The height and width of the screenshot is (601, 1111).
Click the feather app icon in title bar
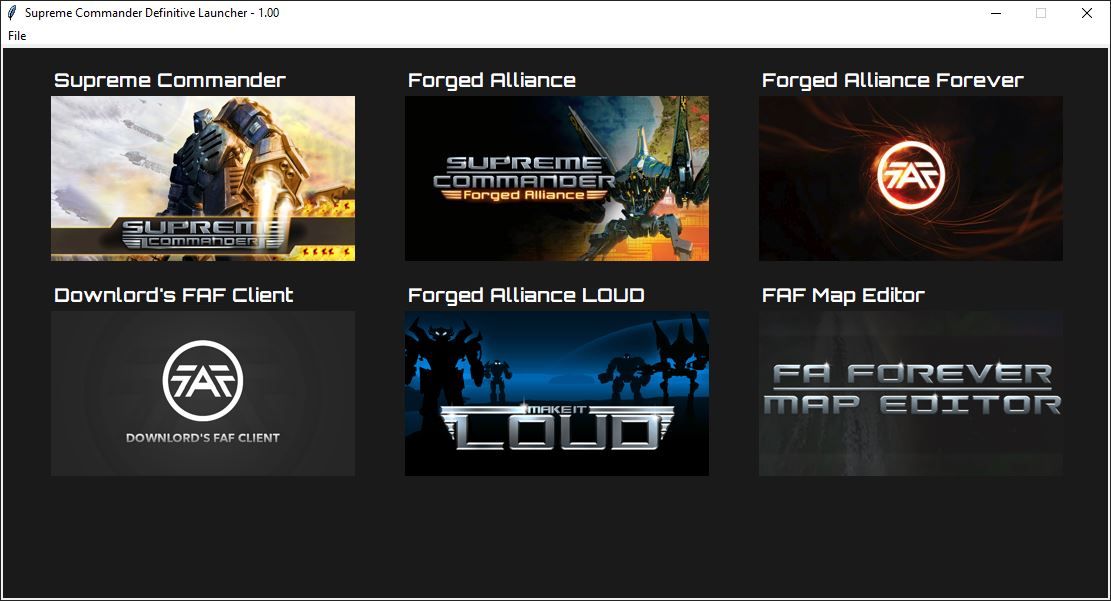point(12,13)
